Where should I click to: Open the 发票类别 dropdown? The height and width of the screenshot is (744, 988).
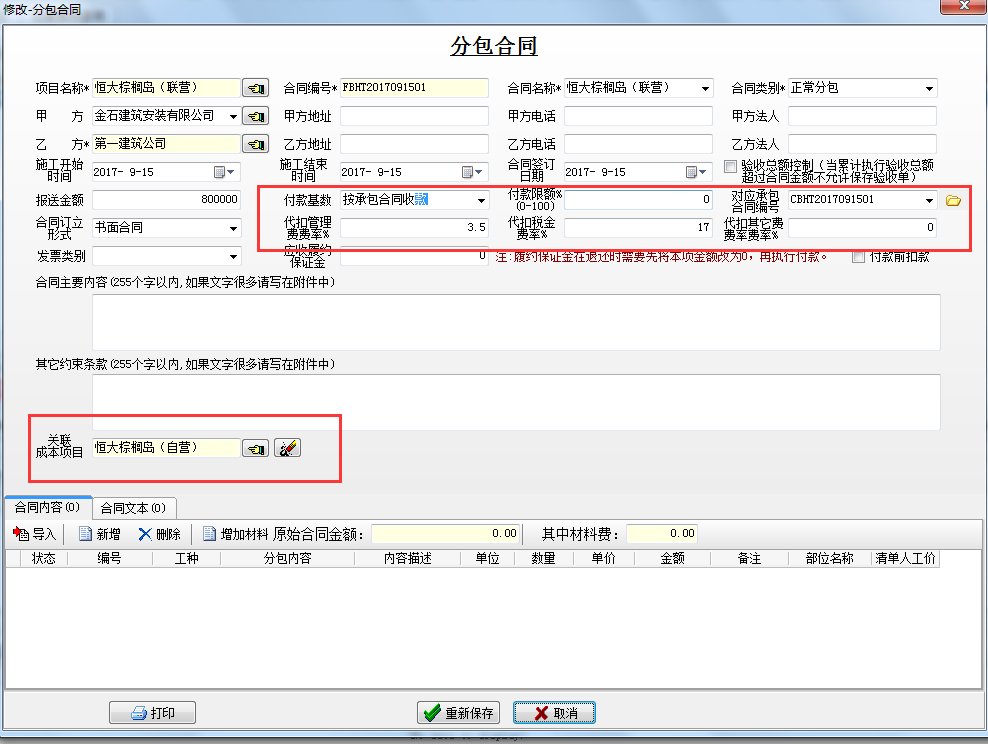(233, 257)
